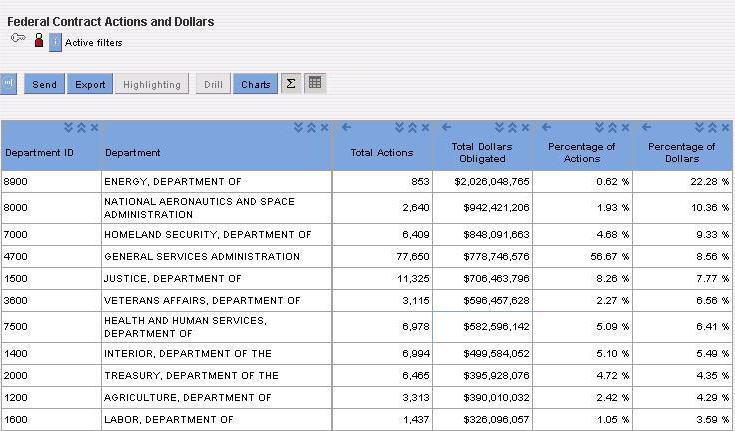Sort Percentage of Dollars descending
Image resolution: width=735 pixels, height=431 pixels.
click(699, 127)
